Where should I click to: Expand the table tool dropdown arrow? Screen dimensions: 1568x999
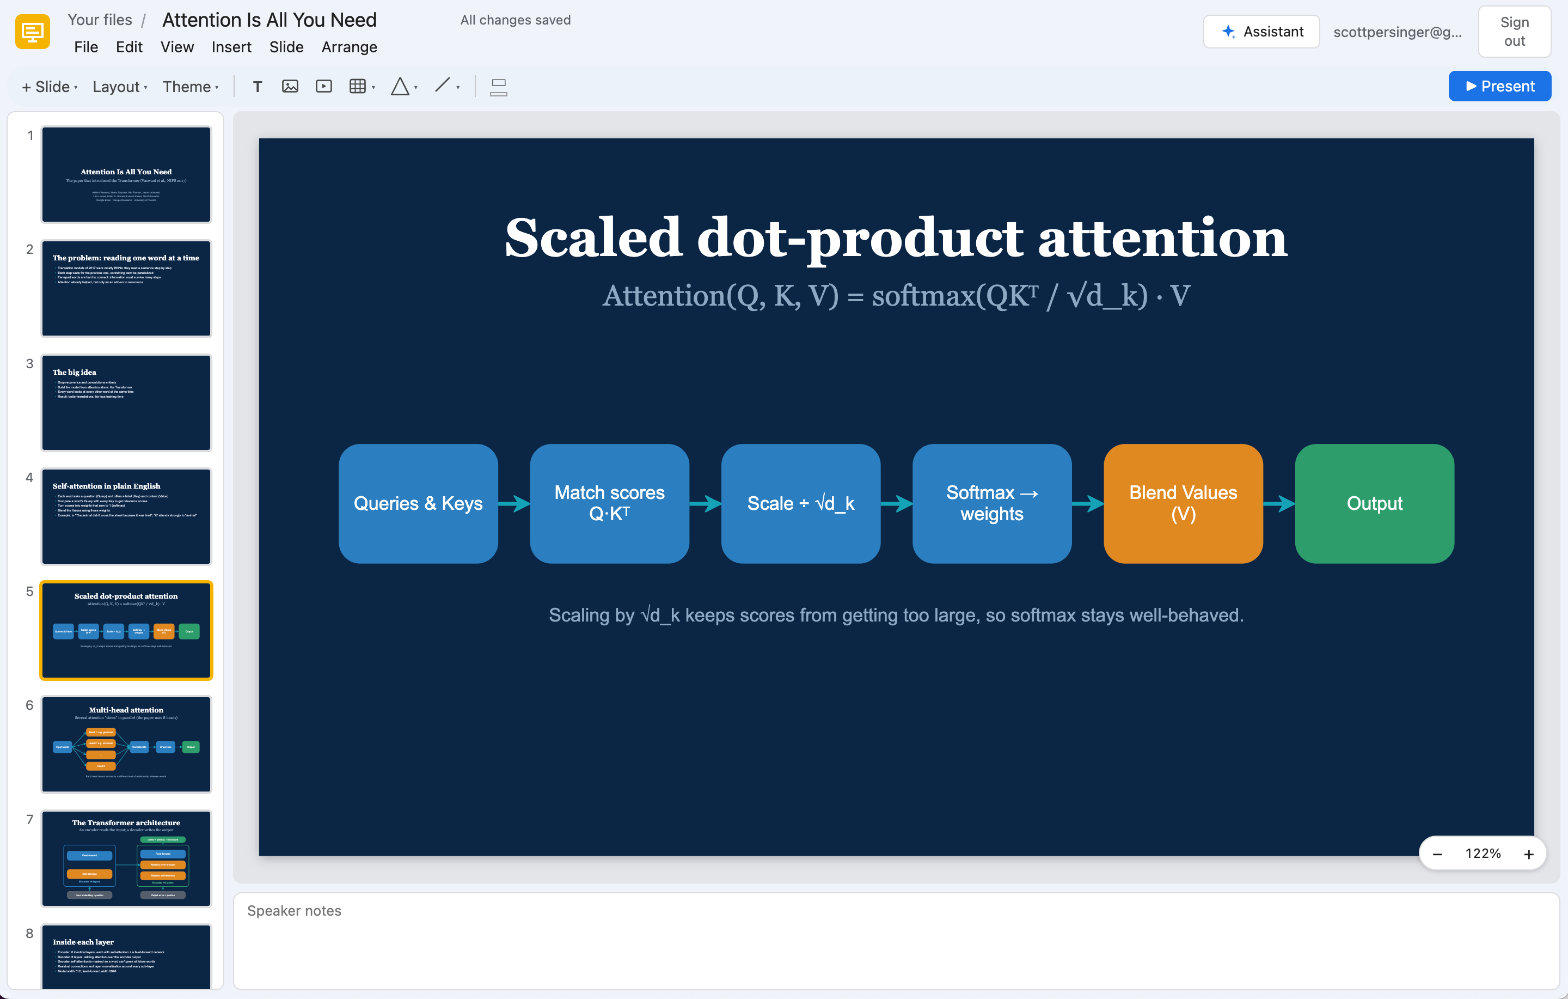click(x=374, y=88)
